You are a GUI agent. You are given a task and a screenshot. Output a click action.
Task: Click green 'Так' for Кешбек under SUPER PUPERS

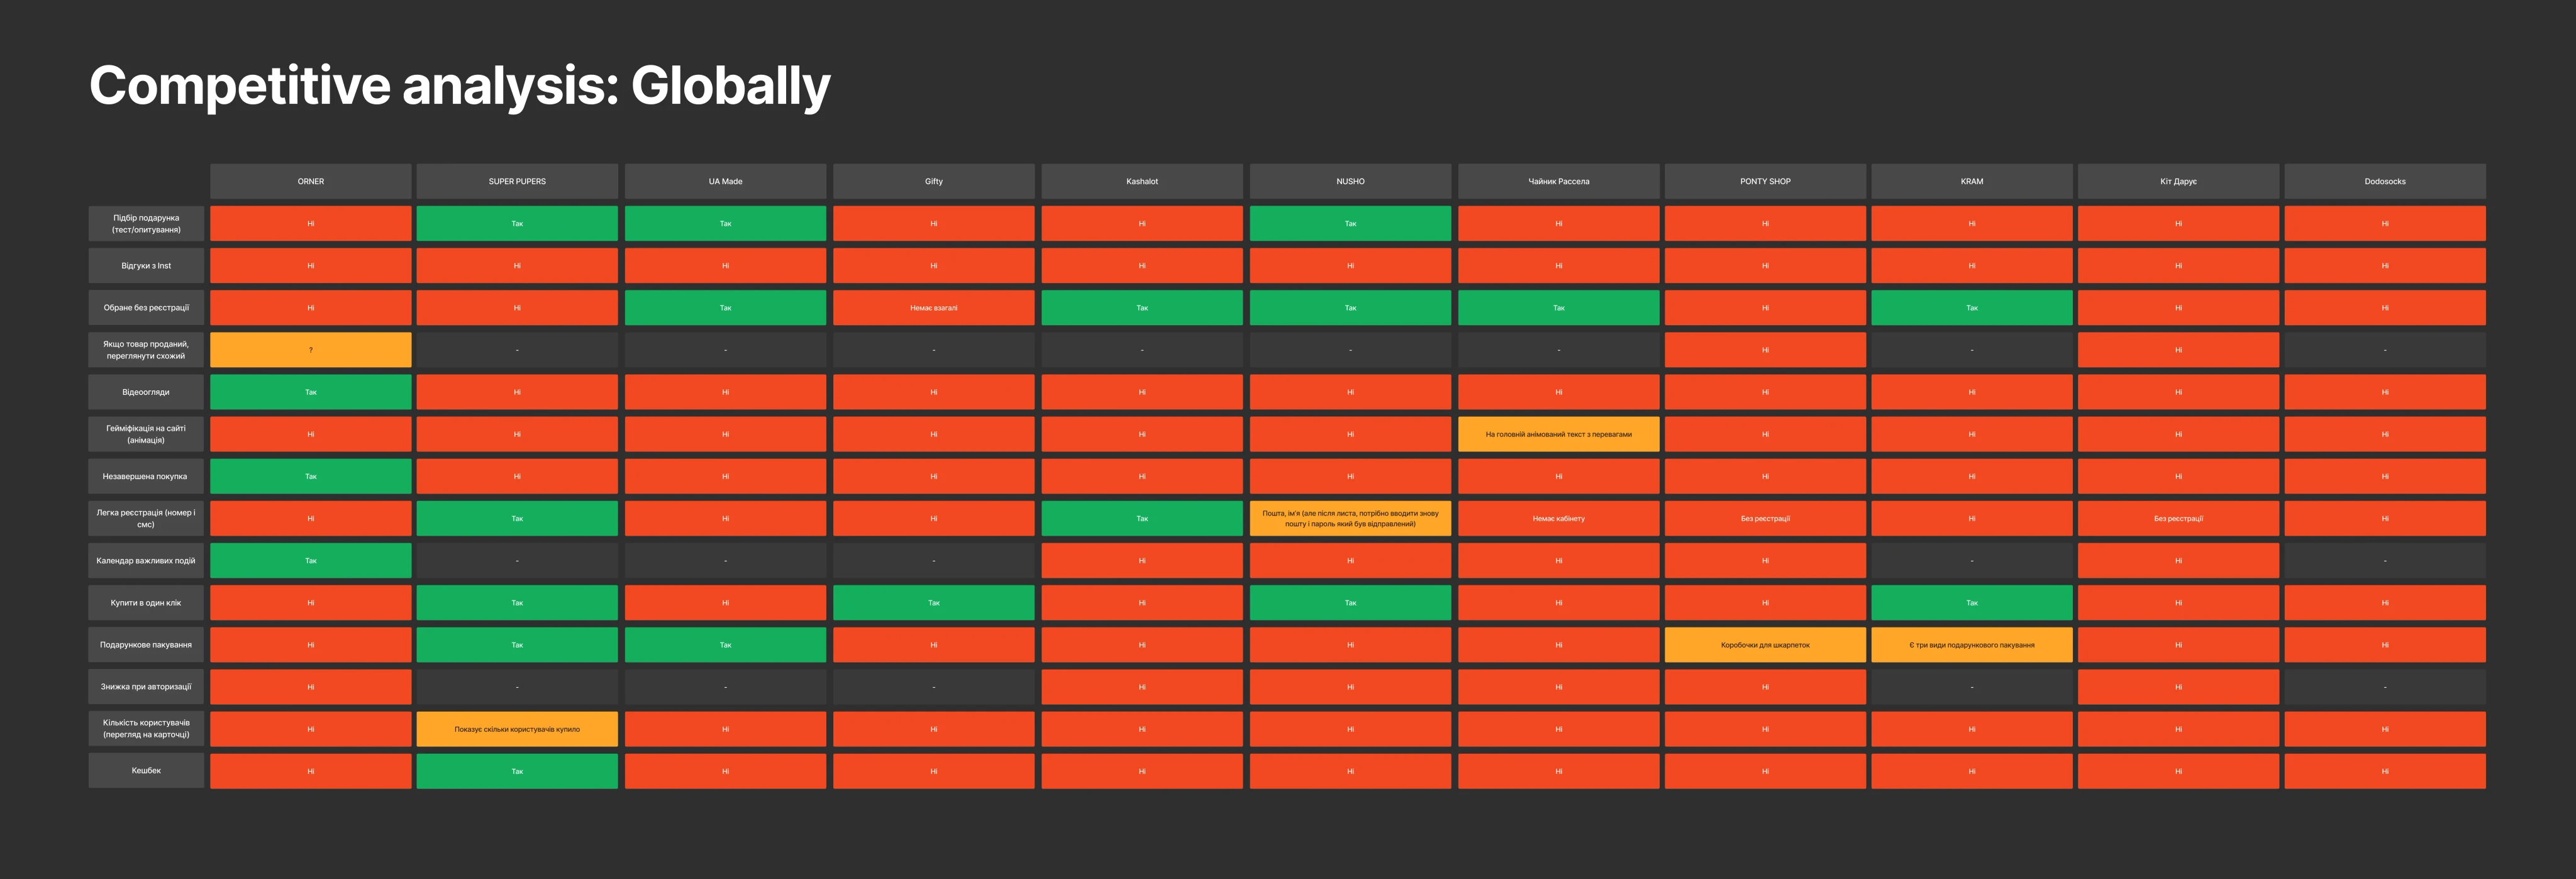click(517, 771)
